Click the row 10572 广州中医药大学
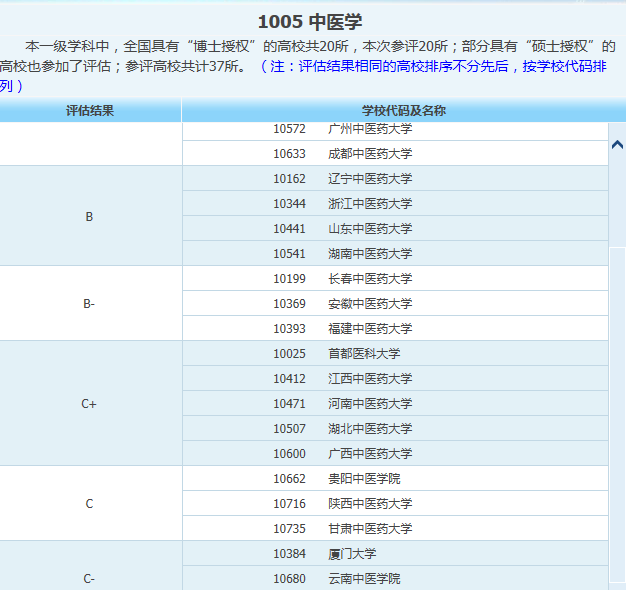This screenshot has width=626, height=593. [x=395, y=129]
